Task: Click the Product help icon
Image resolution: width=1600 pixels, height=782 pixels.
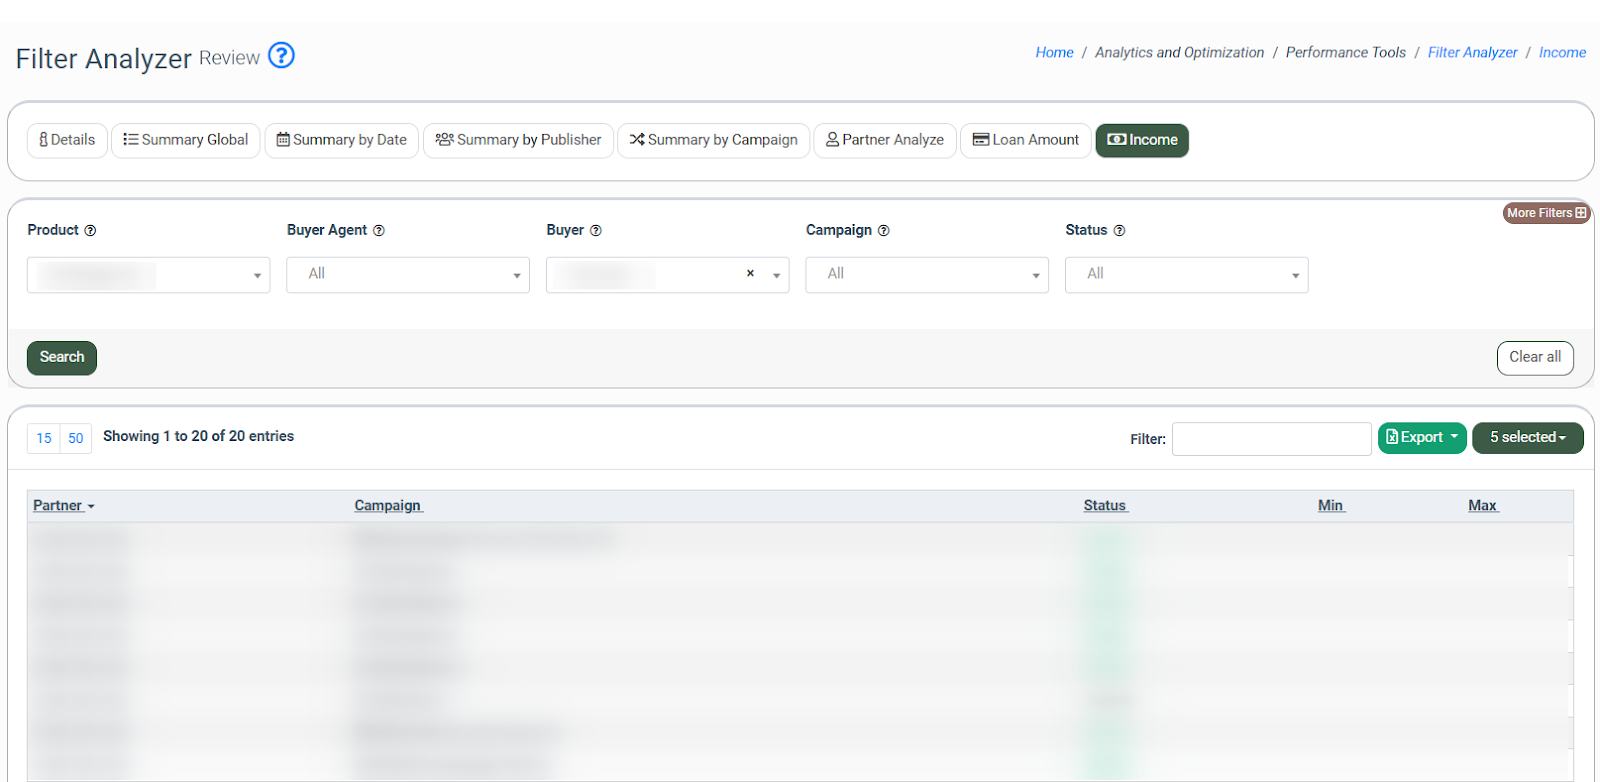Action: coord(90,231)
